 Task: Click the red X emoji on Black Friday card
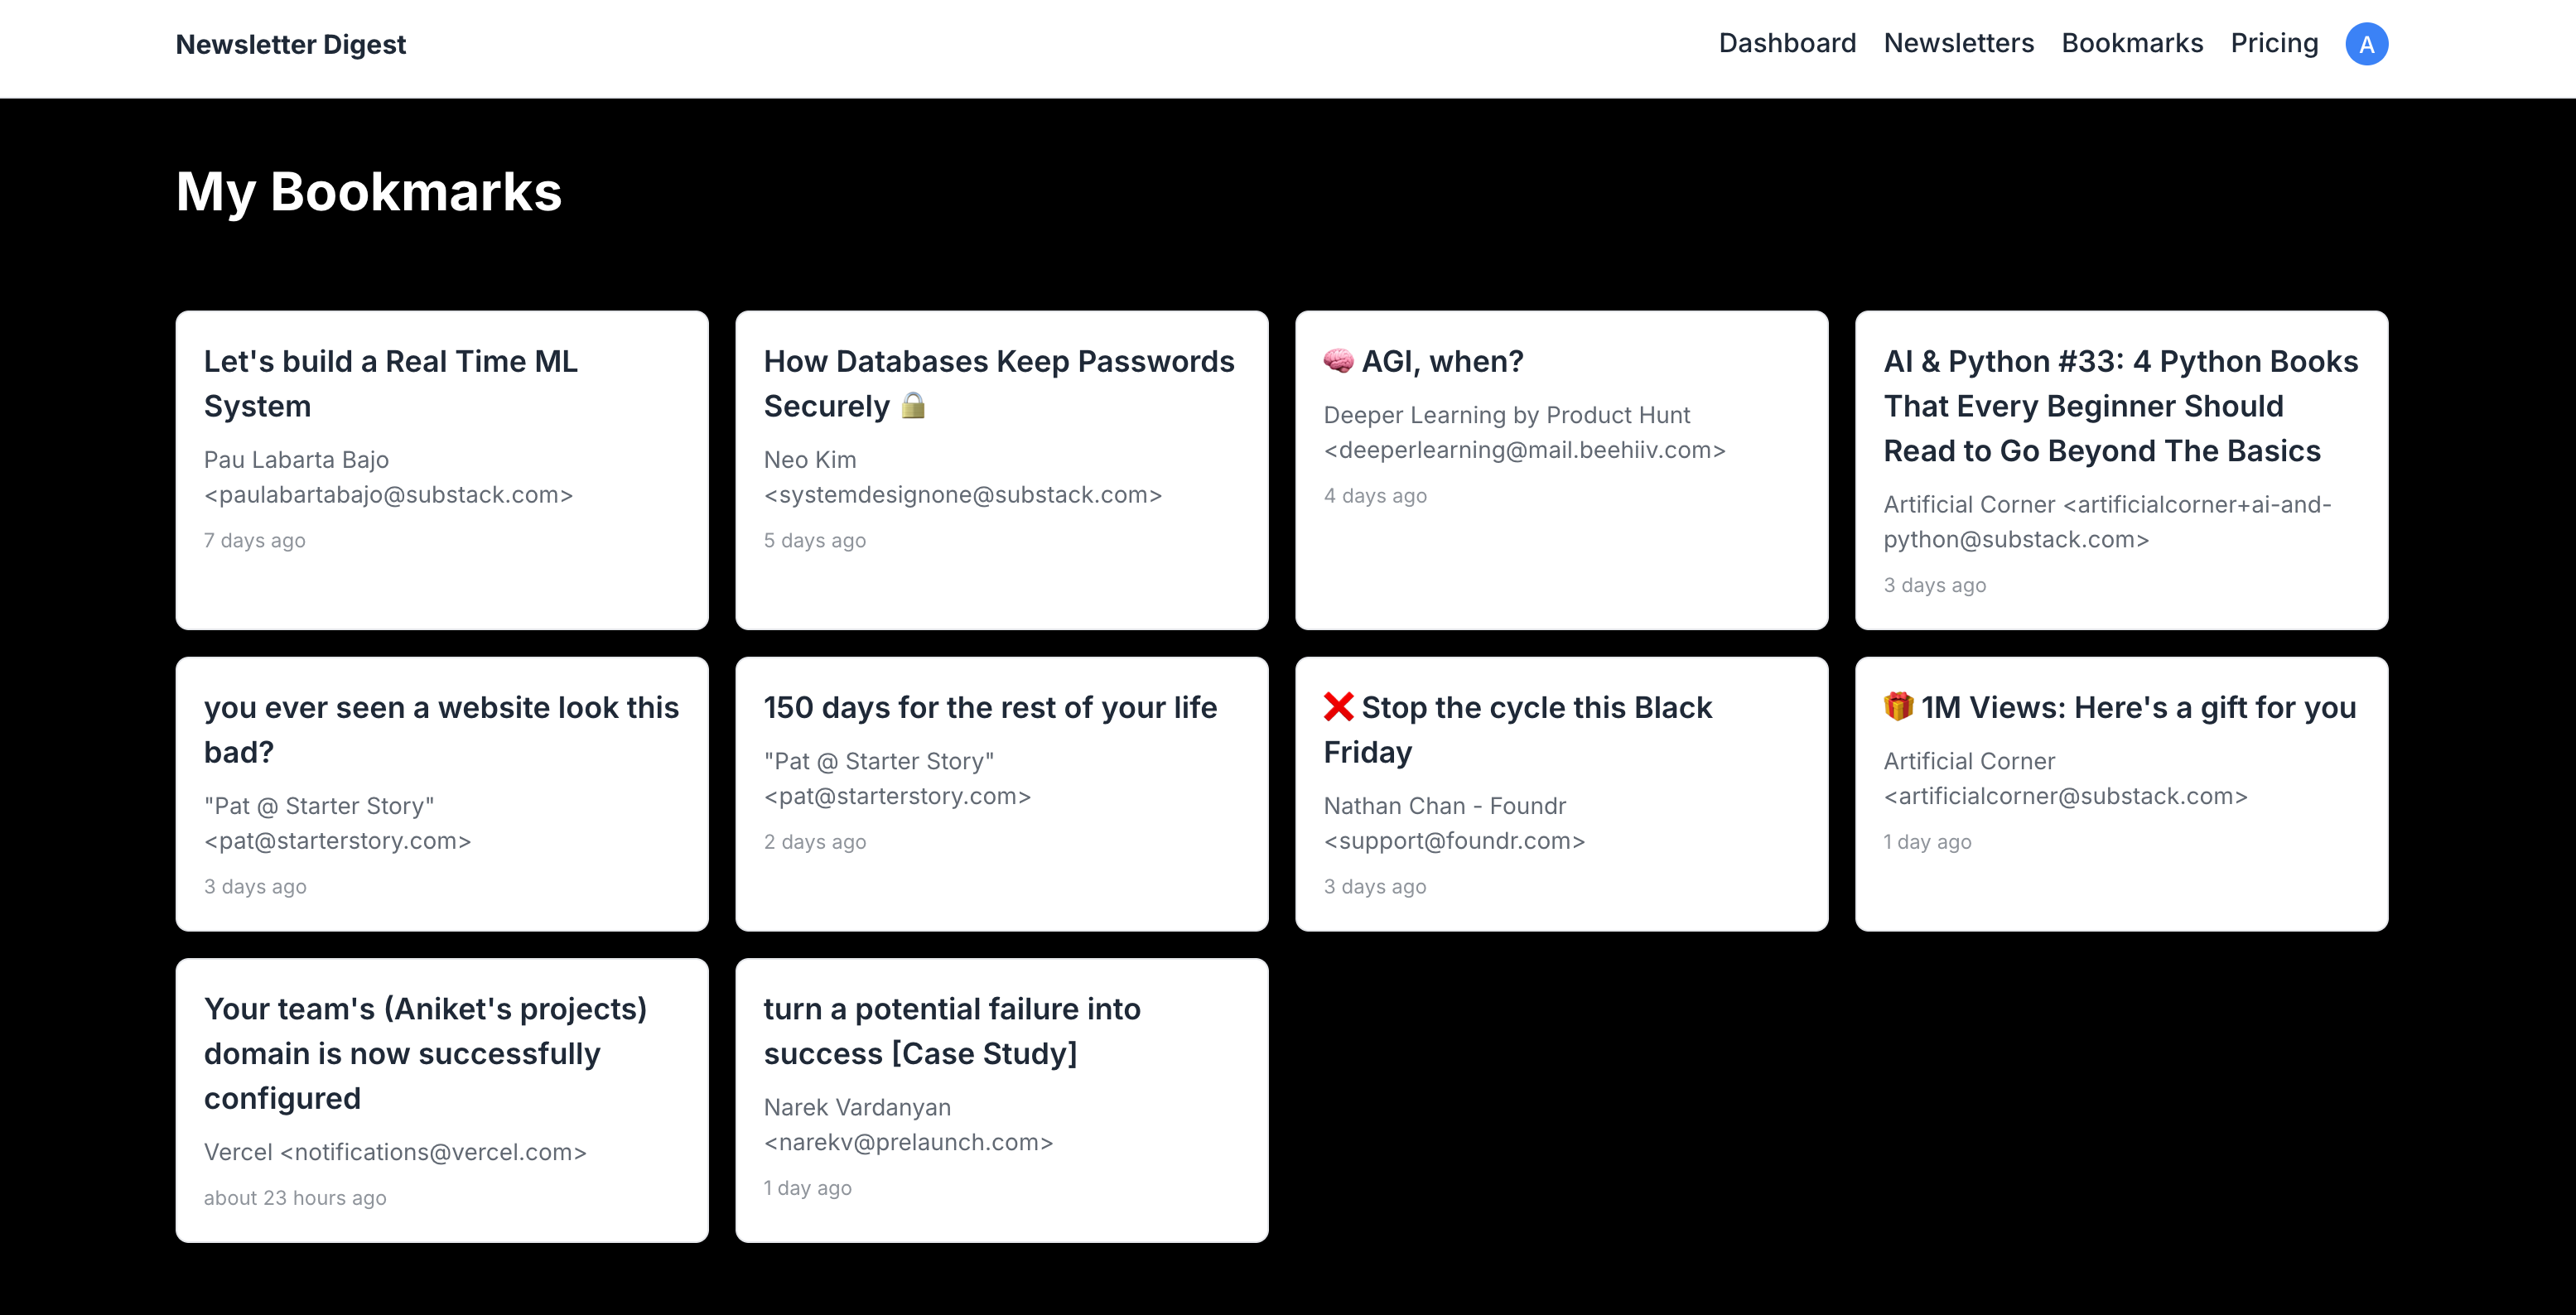[x=1338, y=707]
